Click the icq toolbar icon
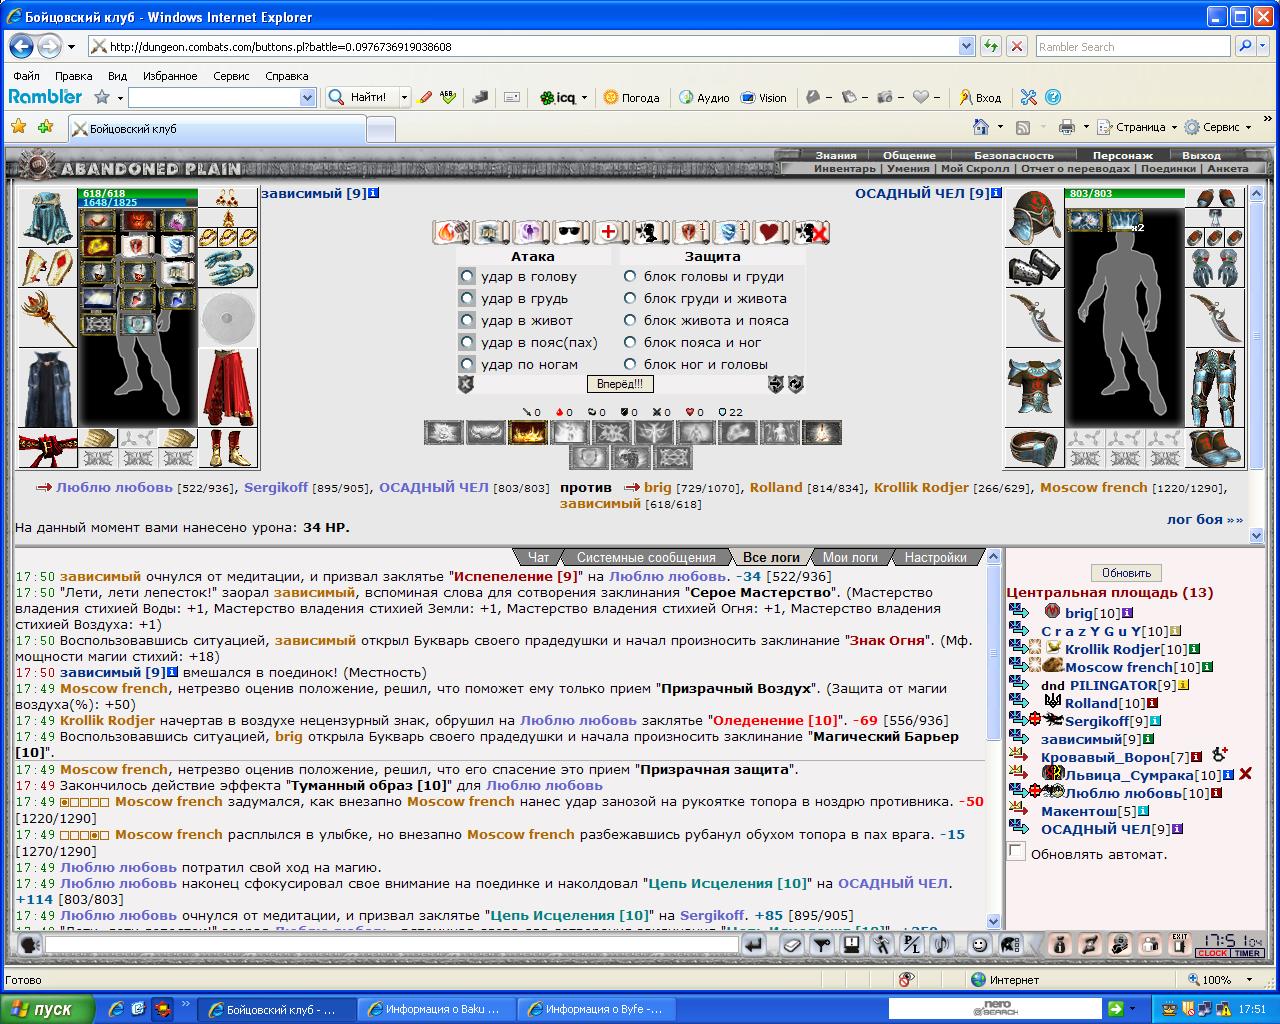This screenshot has width=1280, height=1024. [557, 97]
